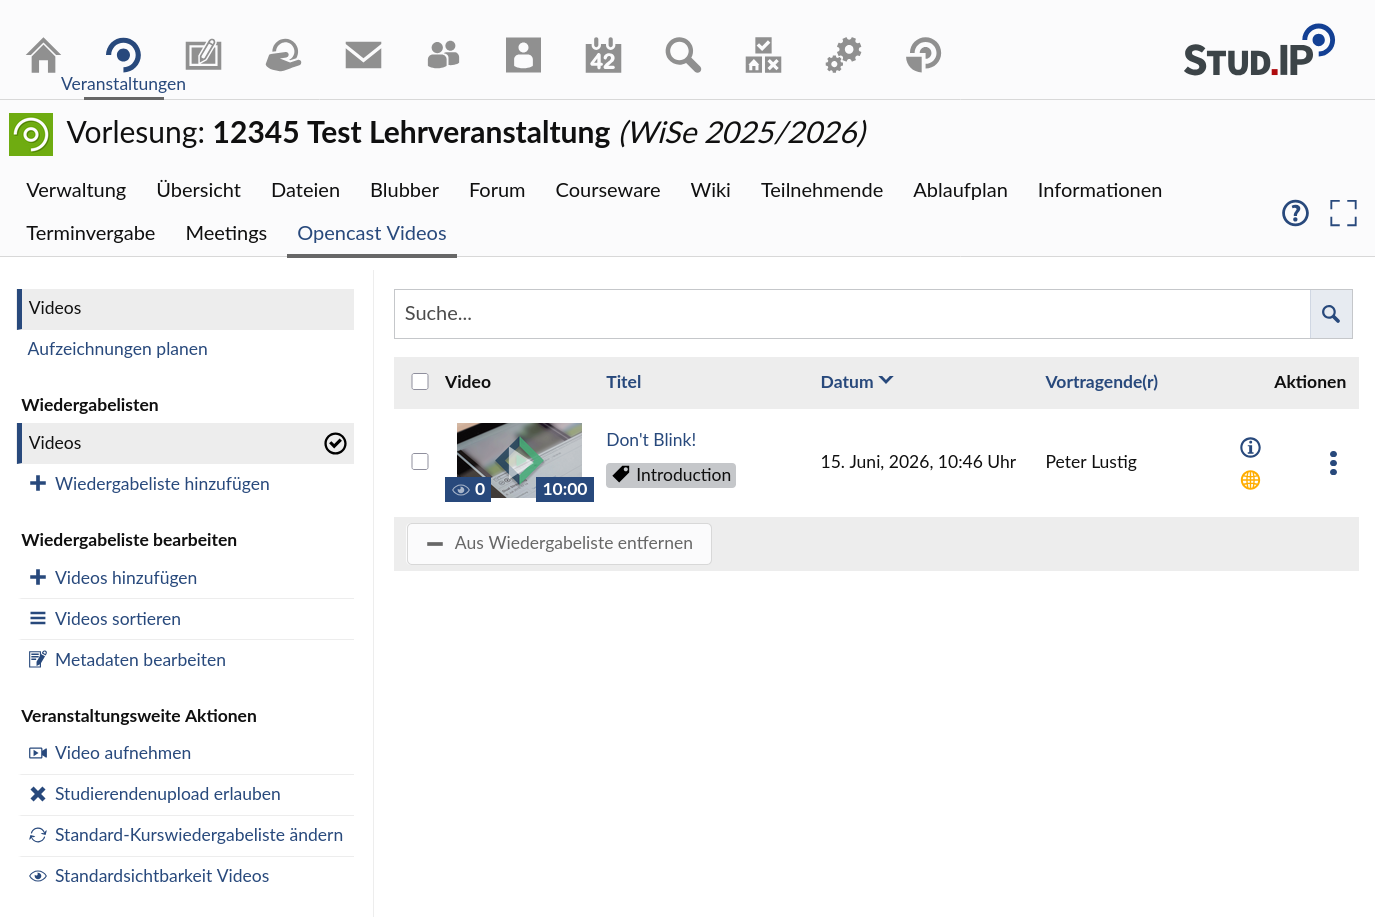The image size is (1375, 917).
Task: Play the Don't Blink! video thumbnail
Action: [x=519, y=462]
